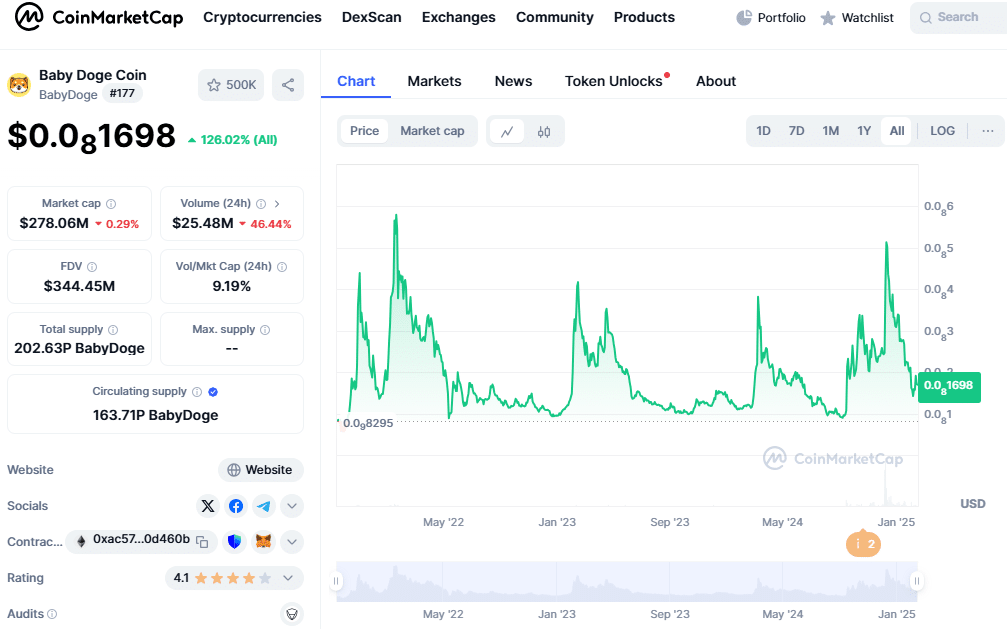Click the Portfolio pie chart icon
The height and width of the screenshot is (629, 1007).
tap(744, 18)
